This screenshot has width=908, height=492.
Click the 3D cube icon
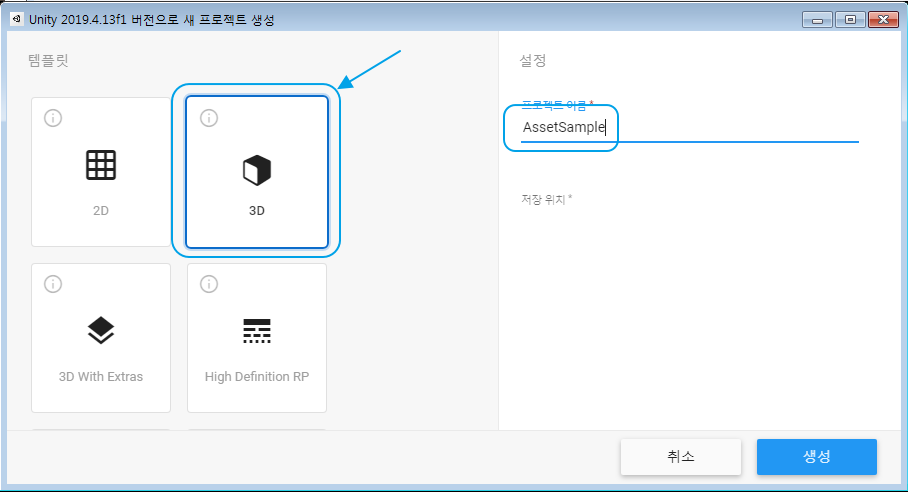[x=257, y=170]
